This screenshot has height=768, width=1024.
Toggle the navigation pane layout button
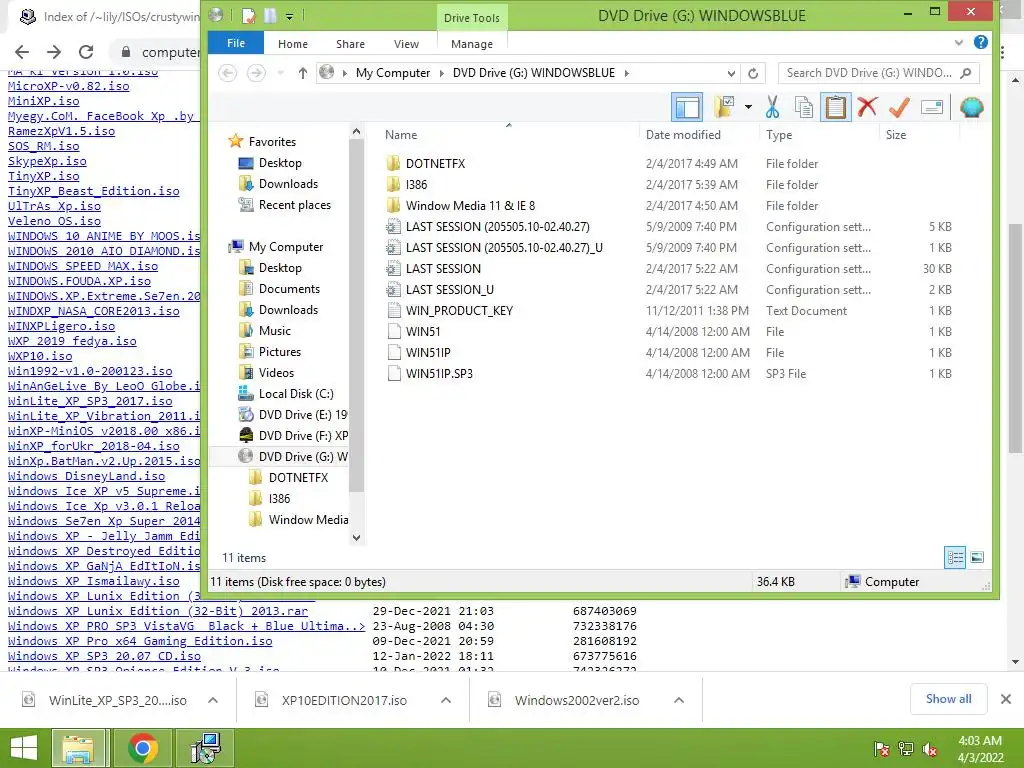click(687, 107)
